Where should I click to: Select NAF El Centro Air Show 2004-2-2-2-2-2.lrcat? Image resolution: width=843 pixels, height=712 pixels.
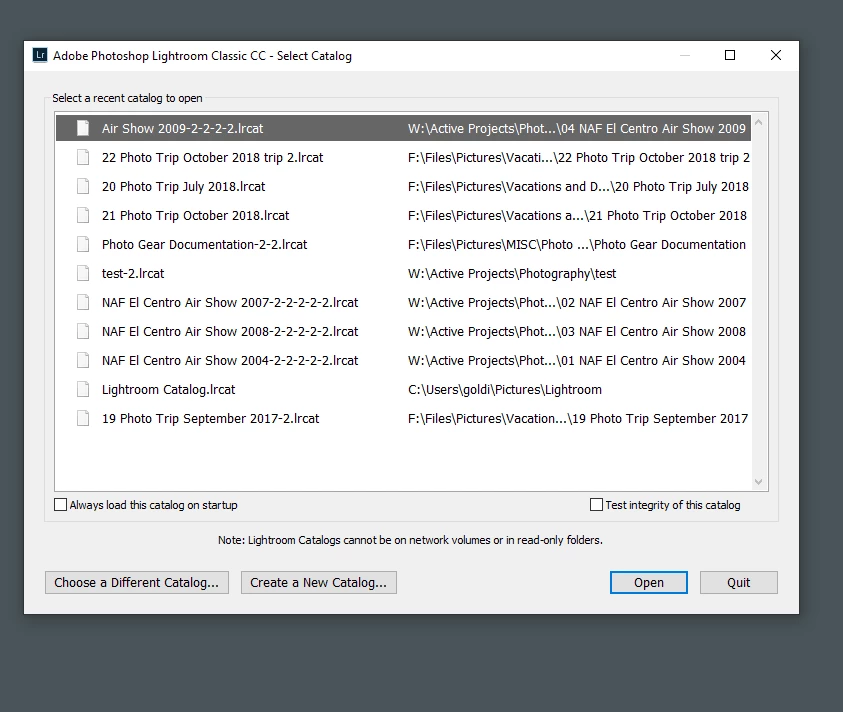pyautogui.click(x=230, y=361)
